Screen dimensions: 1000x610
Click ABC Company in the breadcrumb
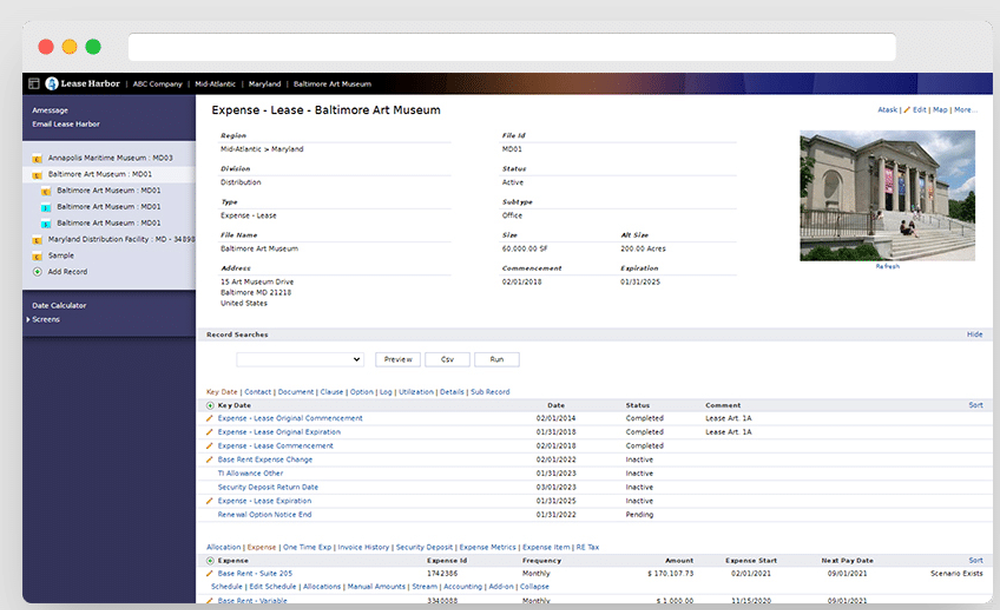[158, 84]
